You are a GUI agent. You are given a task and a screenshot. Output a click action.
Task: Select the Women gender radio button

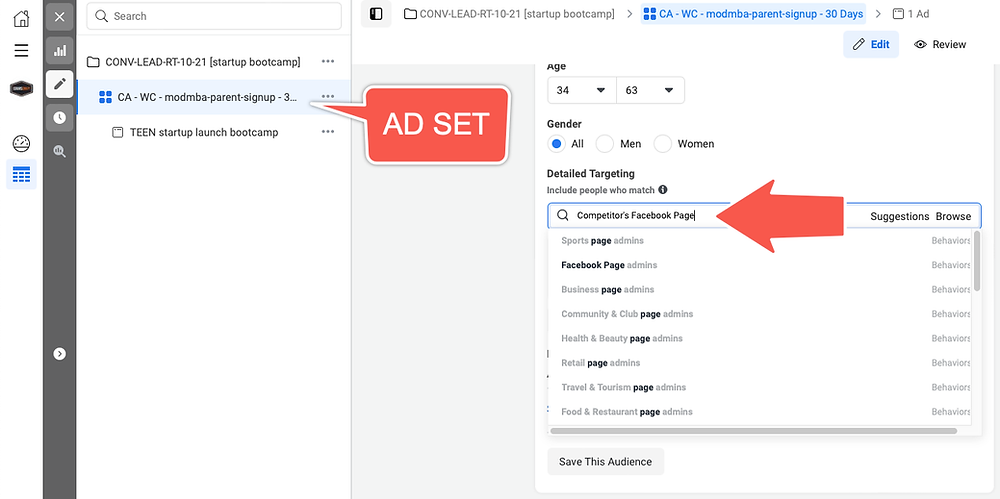tap(663, 144)
